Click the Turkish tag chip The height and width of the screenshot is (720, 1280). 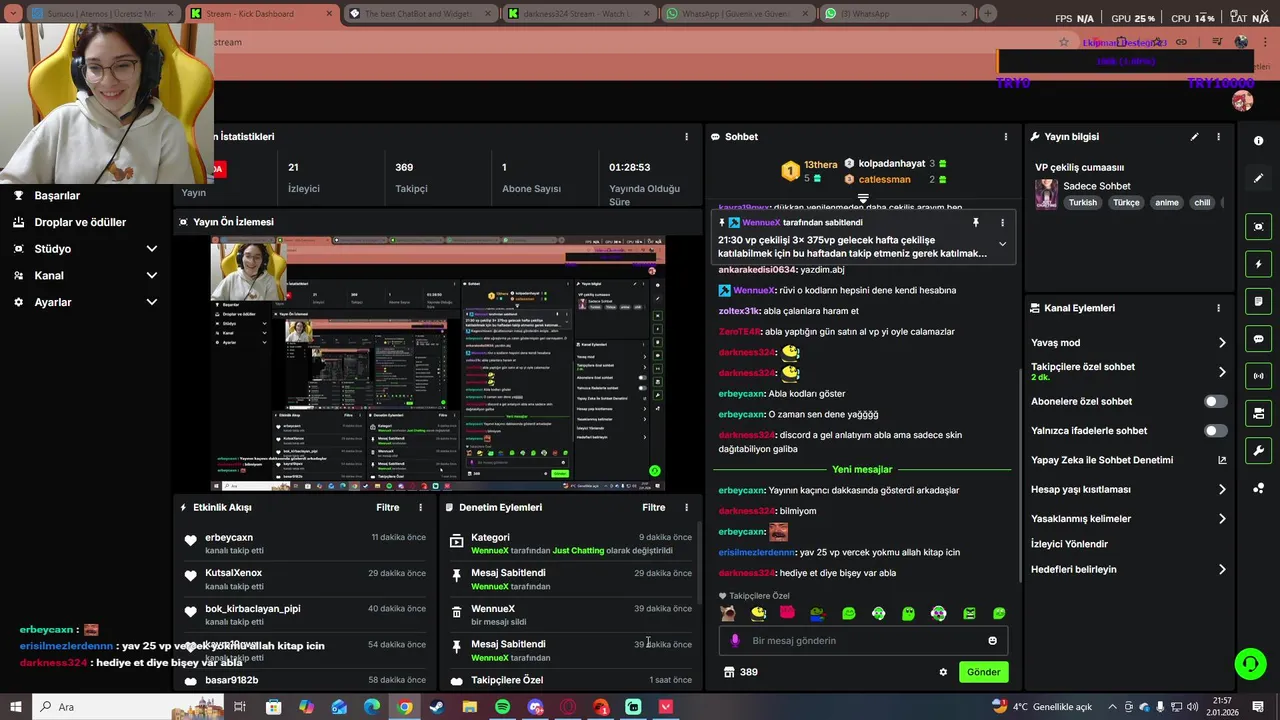coord(1082,203)
